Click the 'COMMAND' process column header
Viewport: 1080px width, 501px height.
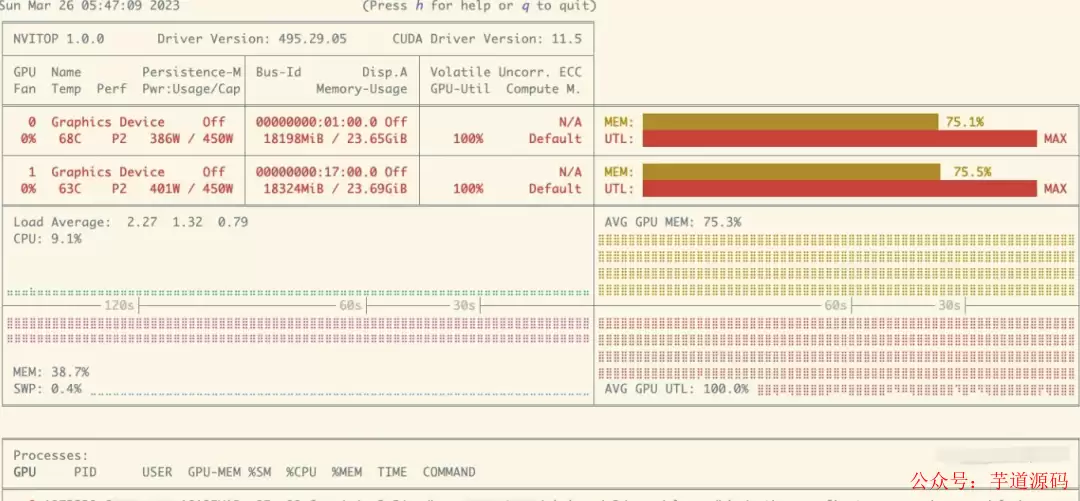[449, 472]
